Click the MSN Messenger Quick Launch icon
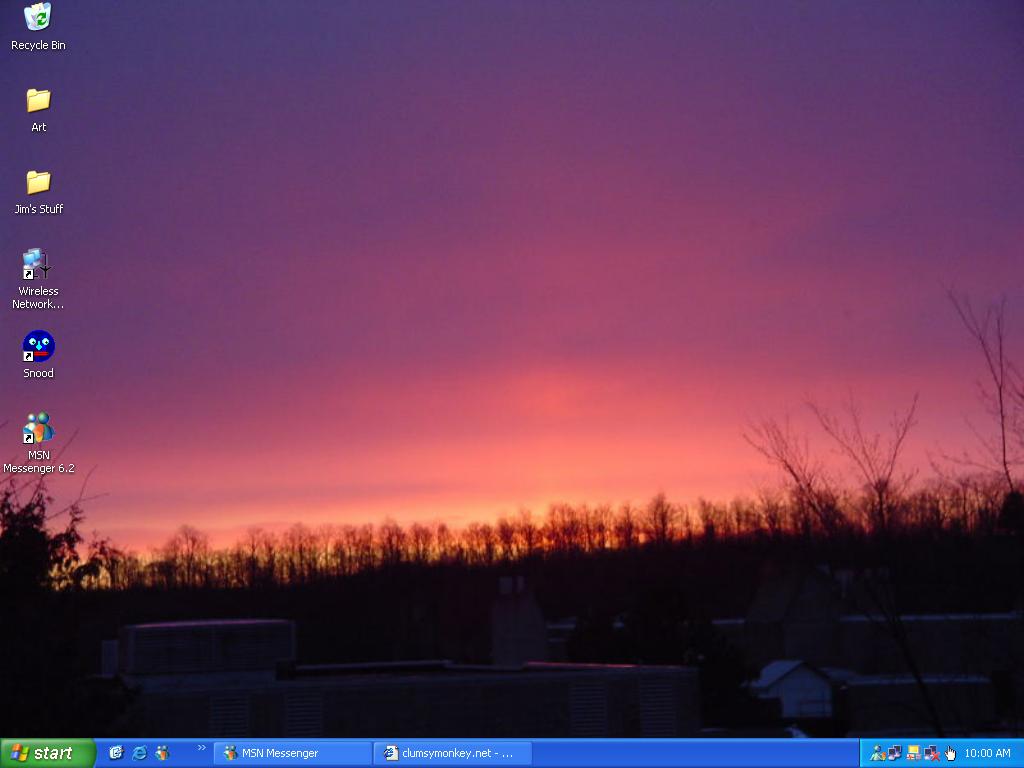The width and height of the screenshot is (1024, 768). coord(162,753)
